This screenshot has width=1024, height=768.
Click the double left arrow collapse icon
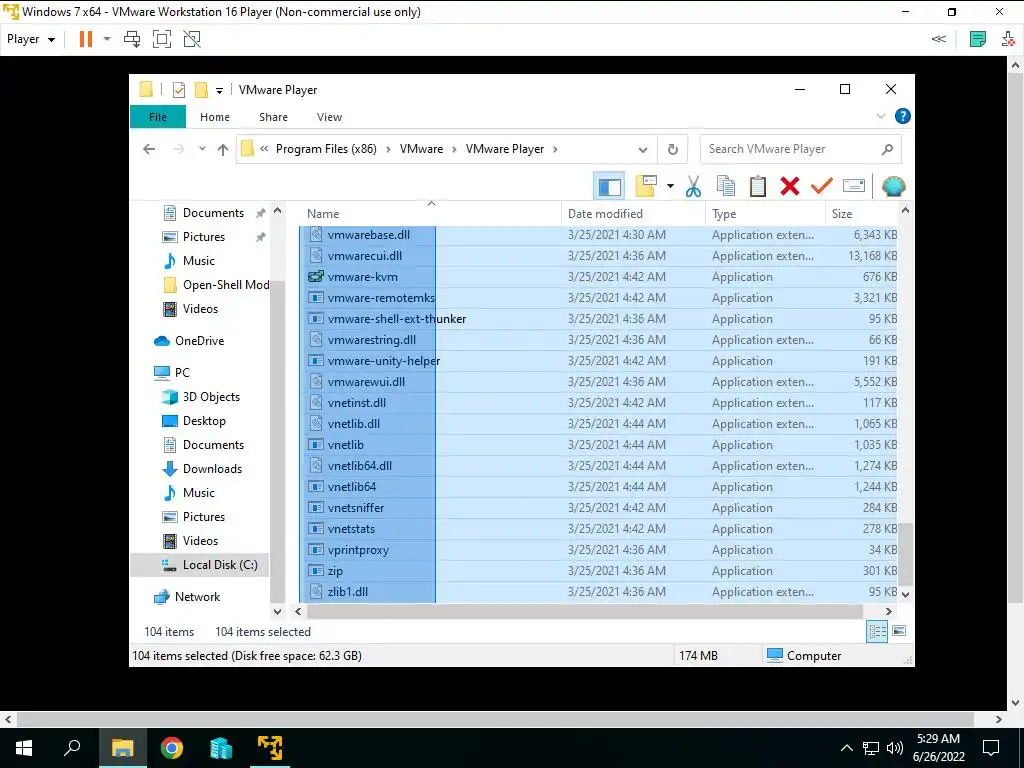(x=938, y=39)
